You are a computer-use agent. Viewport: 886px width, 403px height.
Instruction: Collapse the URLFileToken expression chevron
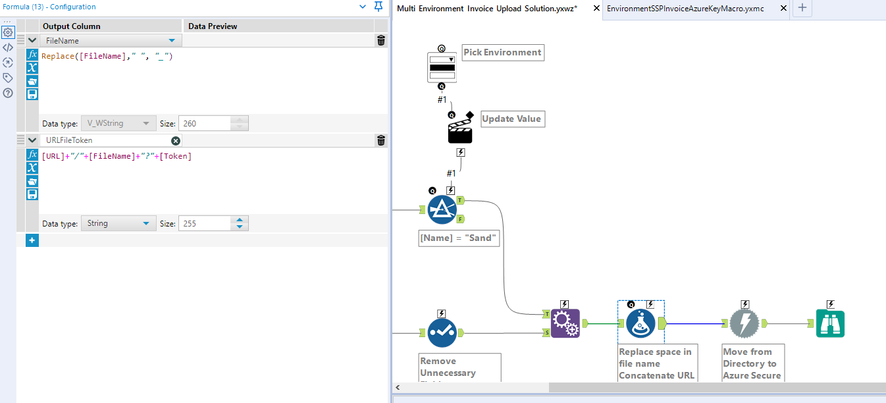pyautogui.click(x=32, y=140)
